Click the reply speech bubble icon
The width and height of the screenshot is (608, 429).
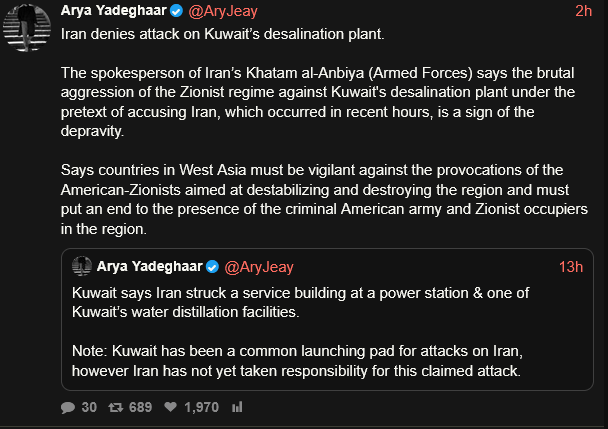tap(68, 408)
